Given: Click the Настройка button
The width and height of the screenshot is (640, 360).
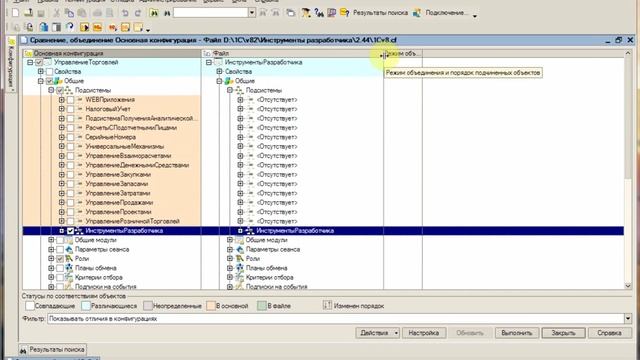Looking at the screenshot, I should pos(424,333).
